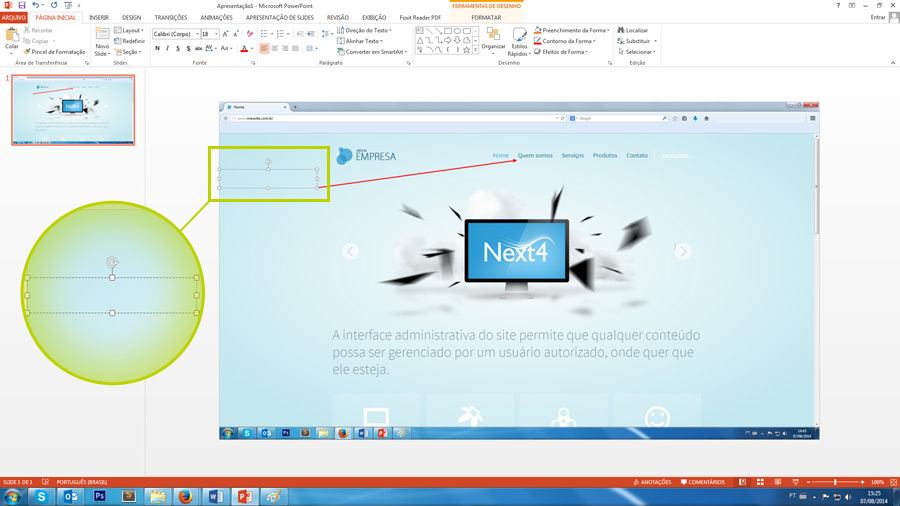Toggle bold formatting (N)
The height and width of the screenshot is (506, 900).
click(157, 48)
